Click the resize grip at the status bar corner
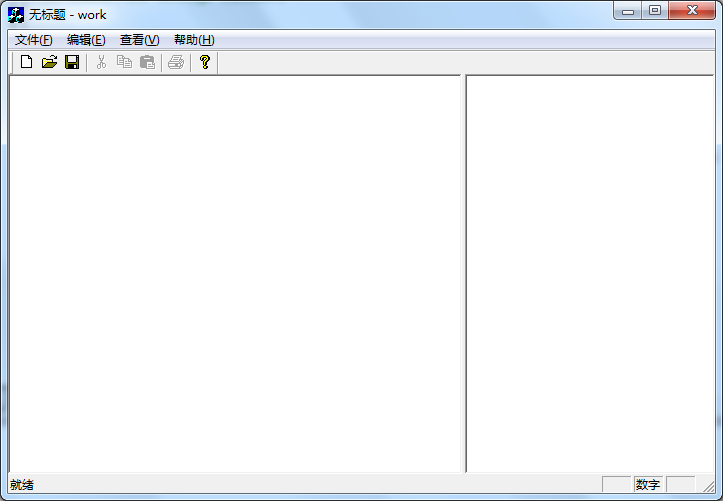Screen dimensions: 723x501 pos(708,486)
